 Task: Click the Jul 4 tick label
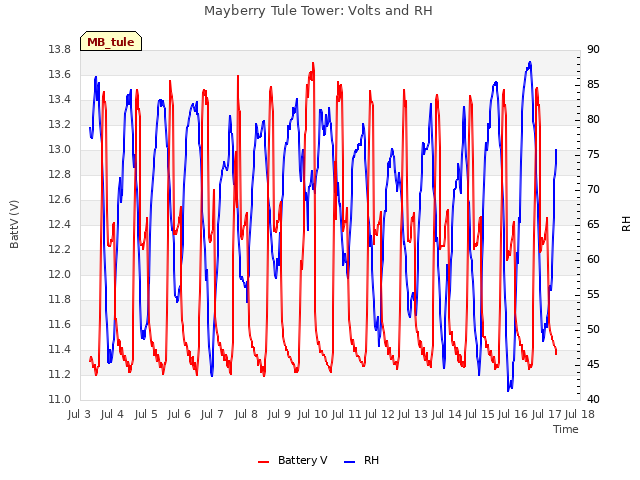[112, 414]
